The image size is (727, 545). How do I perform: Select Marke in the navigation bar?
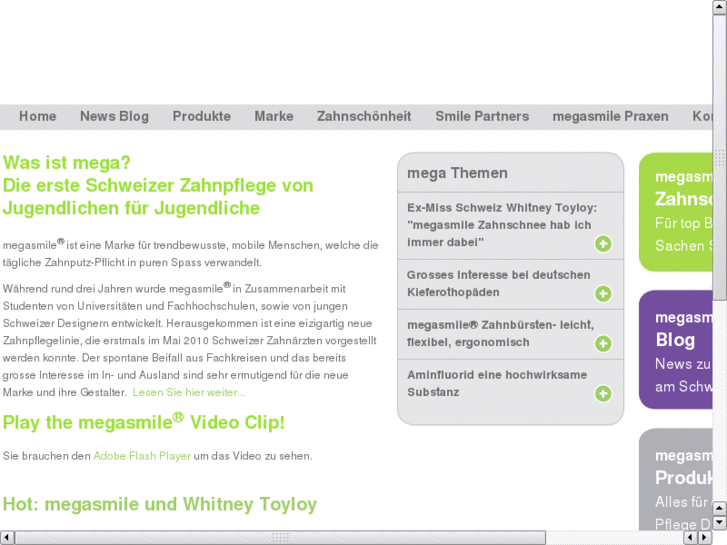pos(274,116)
